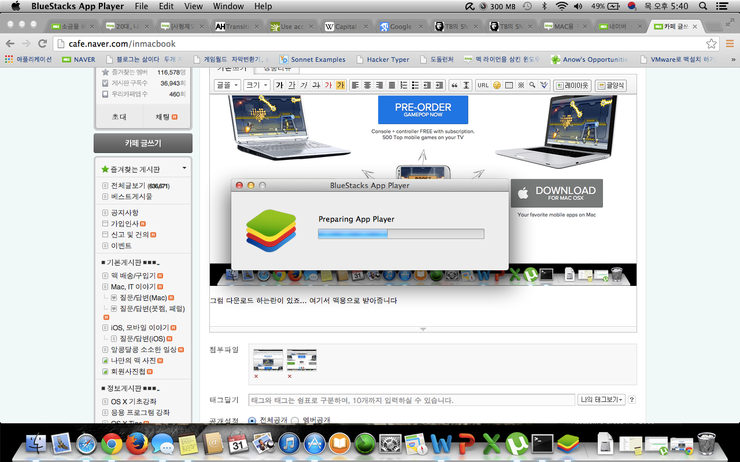The height and width of the screenshot is (462, 740).
Task: Select the 전체공개 radio button
Action: click(x=252, y=420)
